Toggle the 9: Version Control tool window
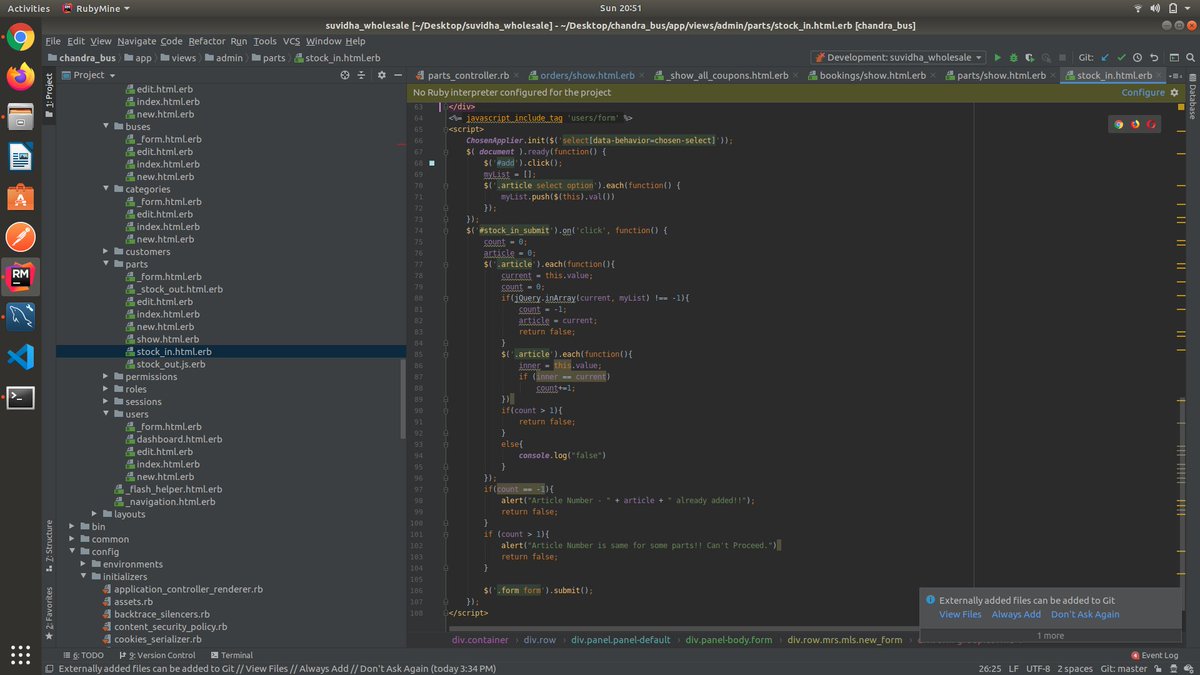Viewport: 1200px width, 675px height. click(x=155, y=655)
